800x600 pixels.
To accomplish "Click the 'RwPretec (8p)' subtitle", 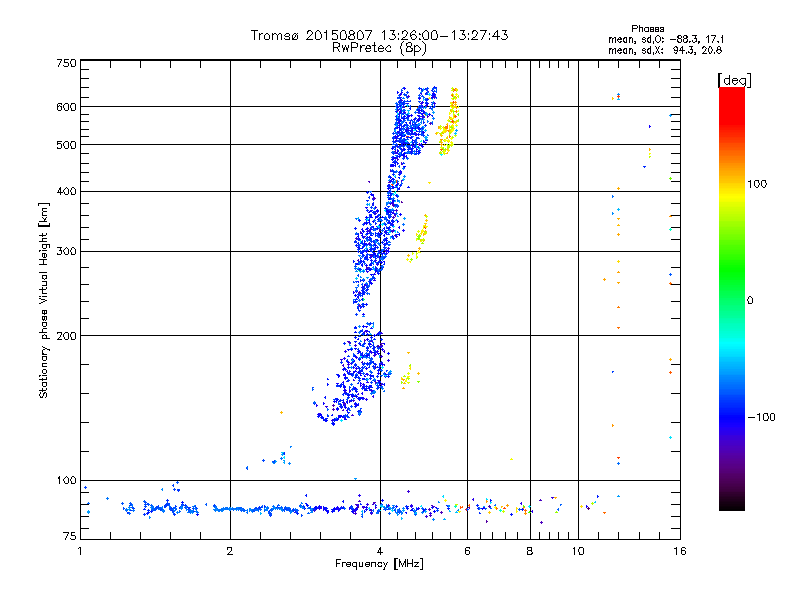I will (x=379, y=48).
